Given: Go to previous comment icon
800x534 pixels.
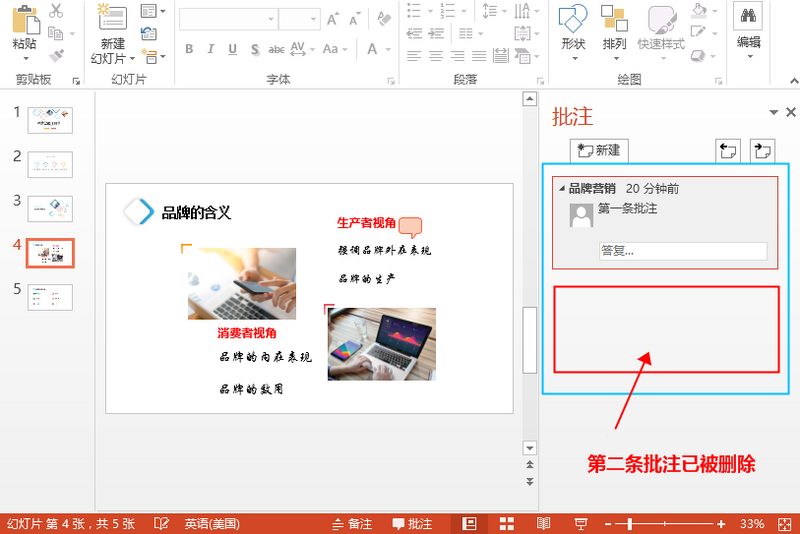Looking at the screenshot, I should [x=728, y=151].
